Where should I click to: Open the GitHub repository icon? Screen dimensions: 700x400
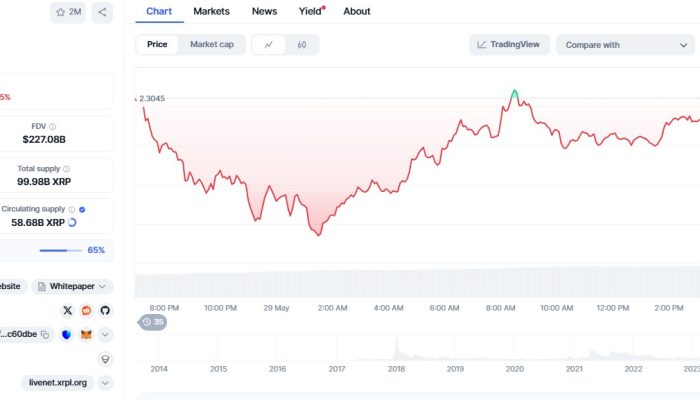104,311
